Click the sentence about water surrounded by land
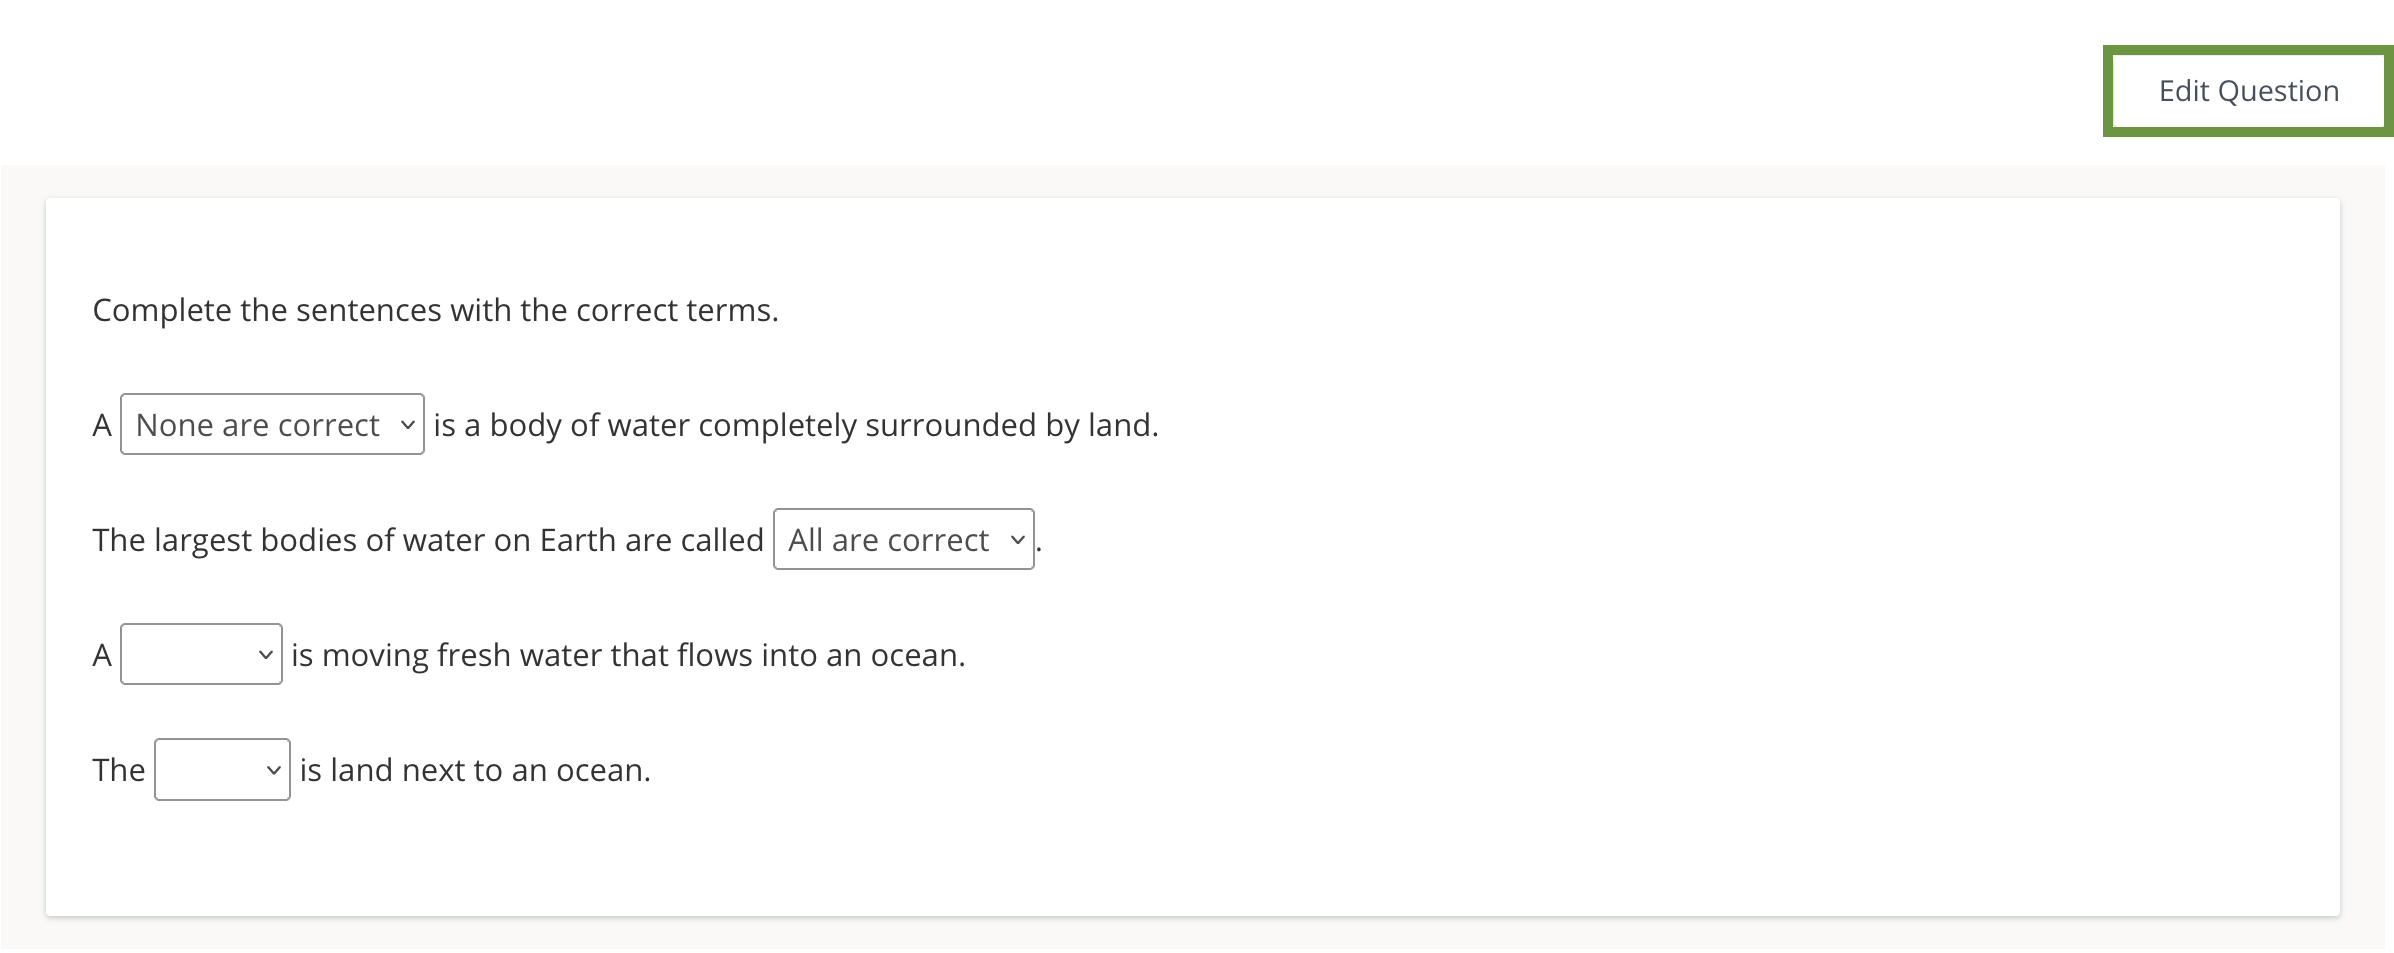The image size is (2394, 953). click(x=795, y=424)
